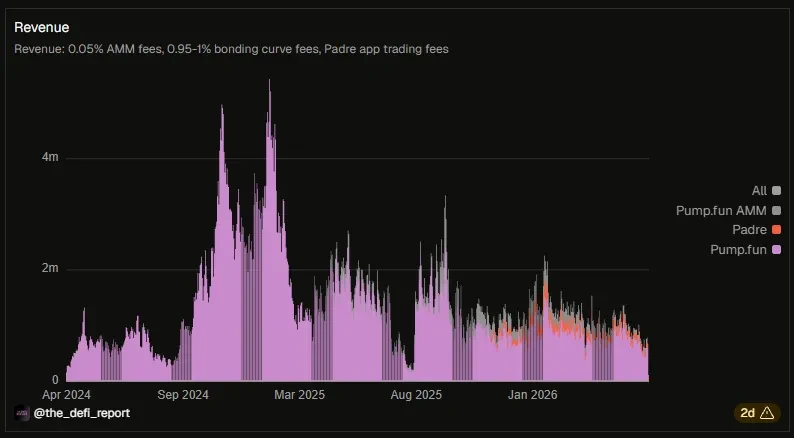Click the Revenue chart title
This screenshot has width=794, height=438.
coord(42,27)
